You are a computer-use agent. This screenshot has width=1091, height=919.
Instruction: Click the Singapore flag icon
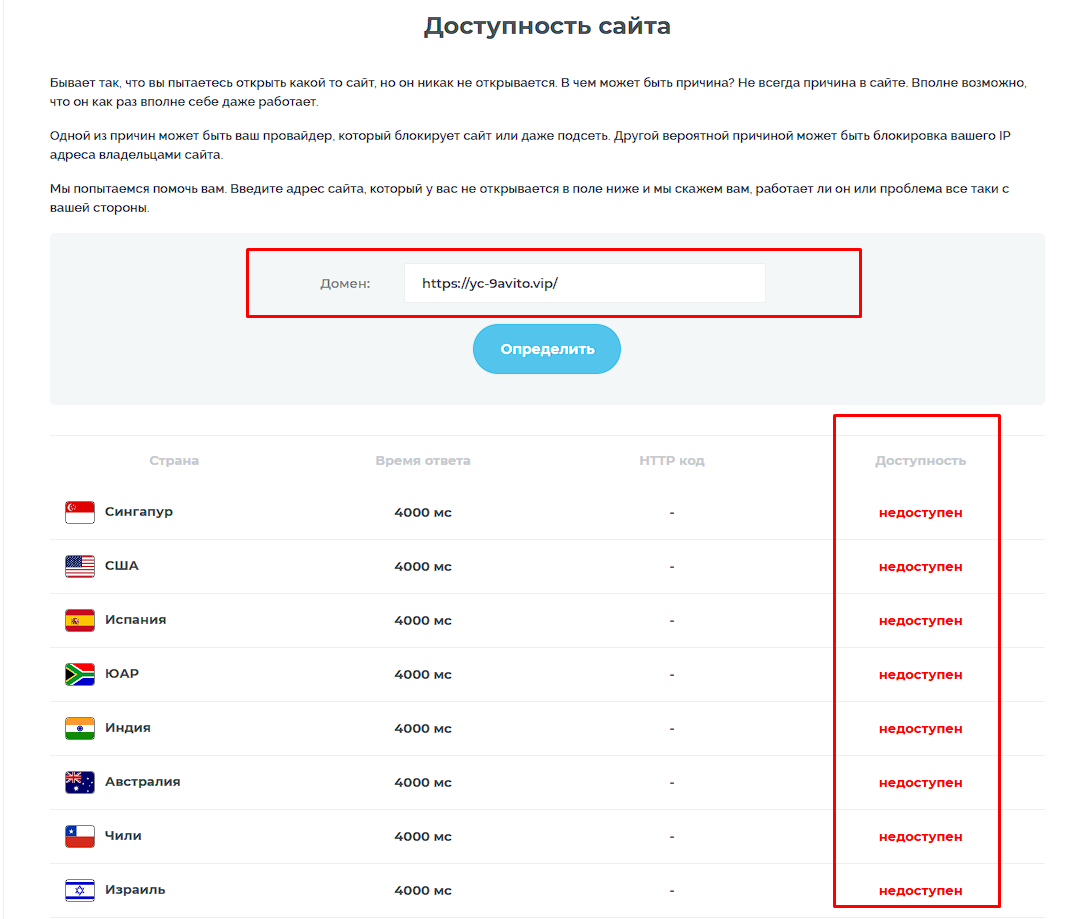[79, 512]
